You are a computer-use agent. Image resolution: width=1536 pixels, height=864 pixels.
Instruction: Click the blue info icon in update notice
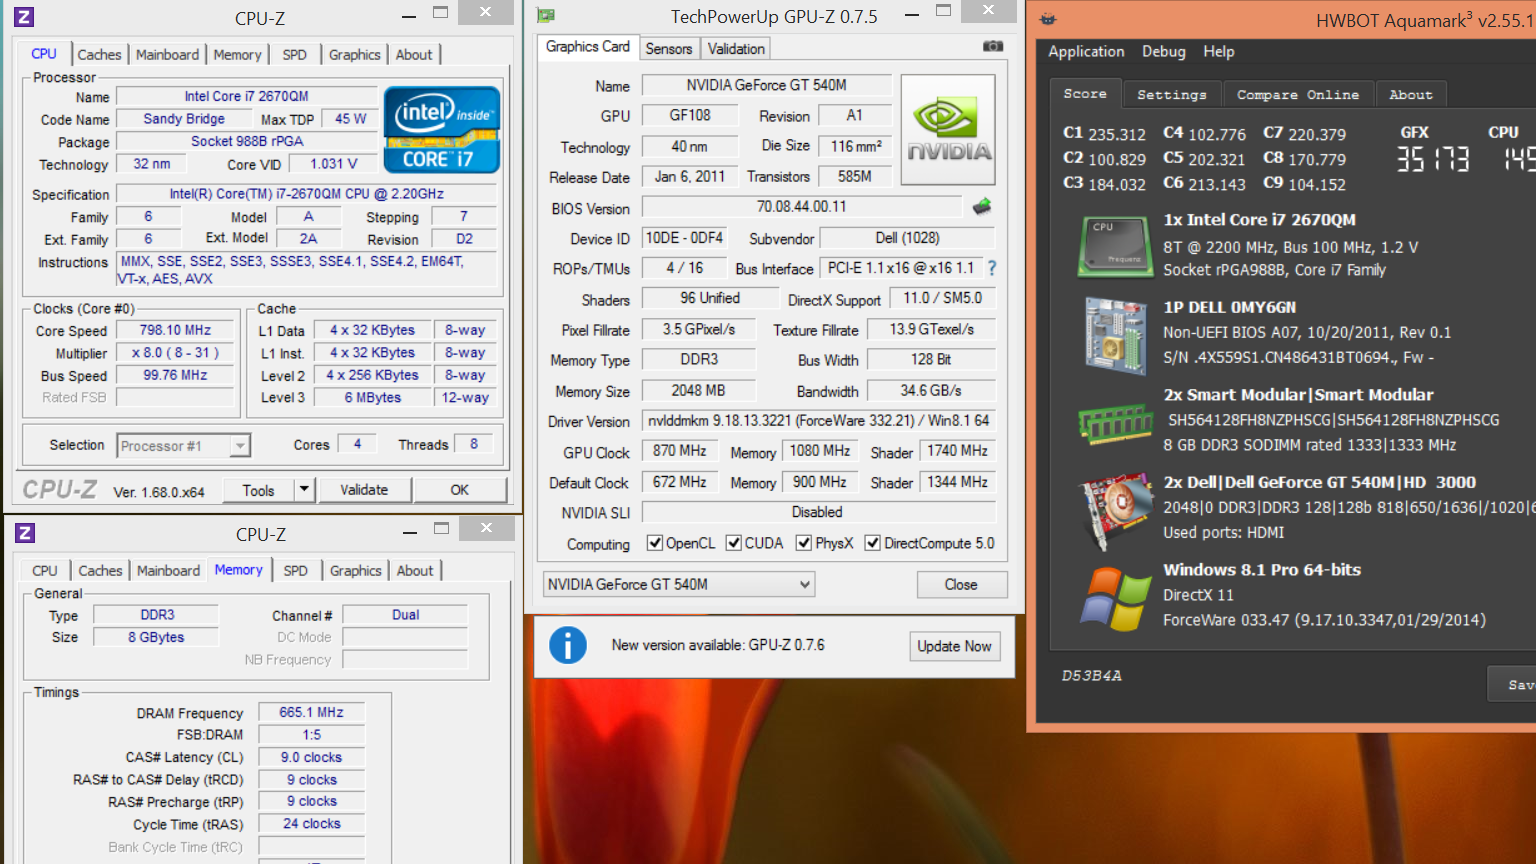coord(568,645)
